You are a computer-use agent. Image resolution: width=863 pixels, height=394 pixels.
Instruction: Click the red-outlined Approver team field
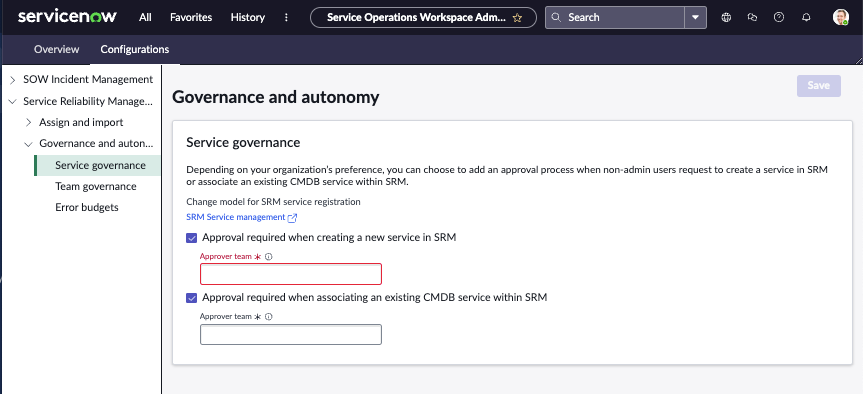[x=291, y=274]
